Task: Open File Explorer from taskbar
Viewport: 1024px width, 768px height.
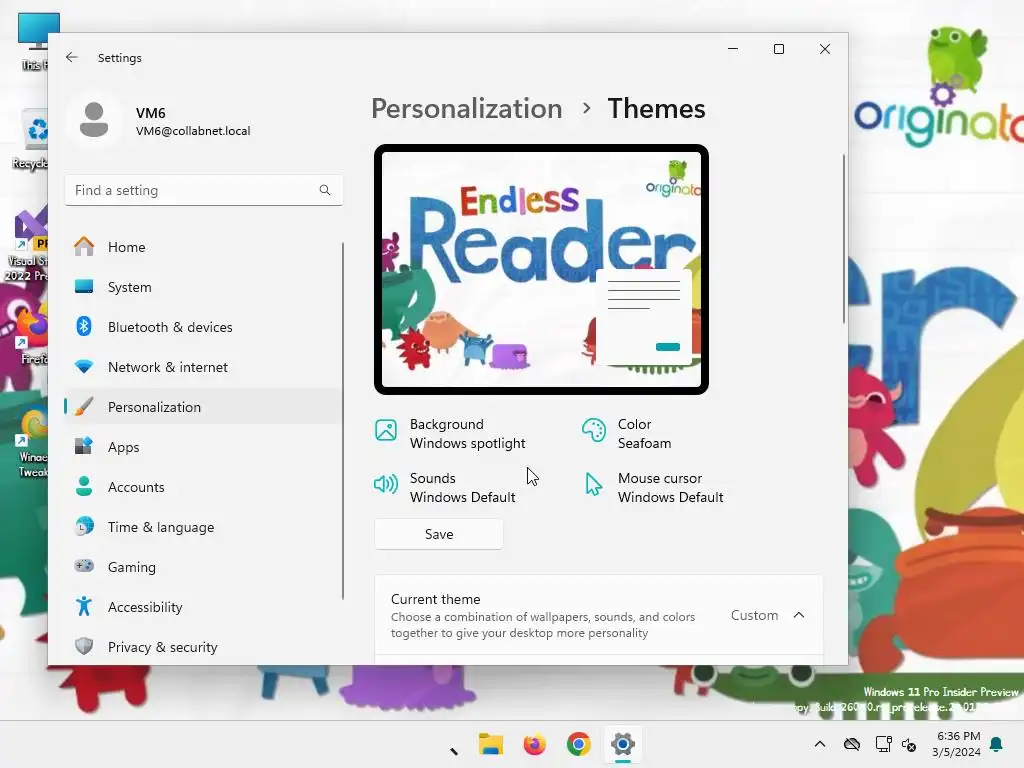Action: coord(490,744)
